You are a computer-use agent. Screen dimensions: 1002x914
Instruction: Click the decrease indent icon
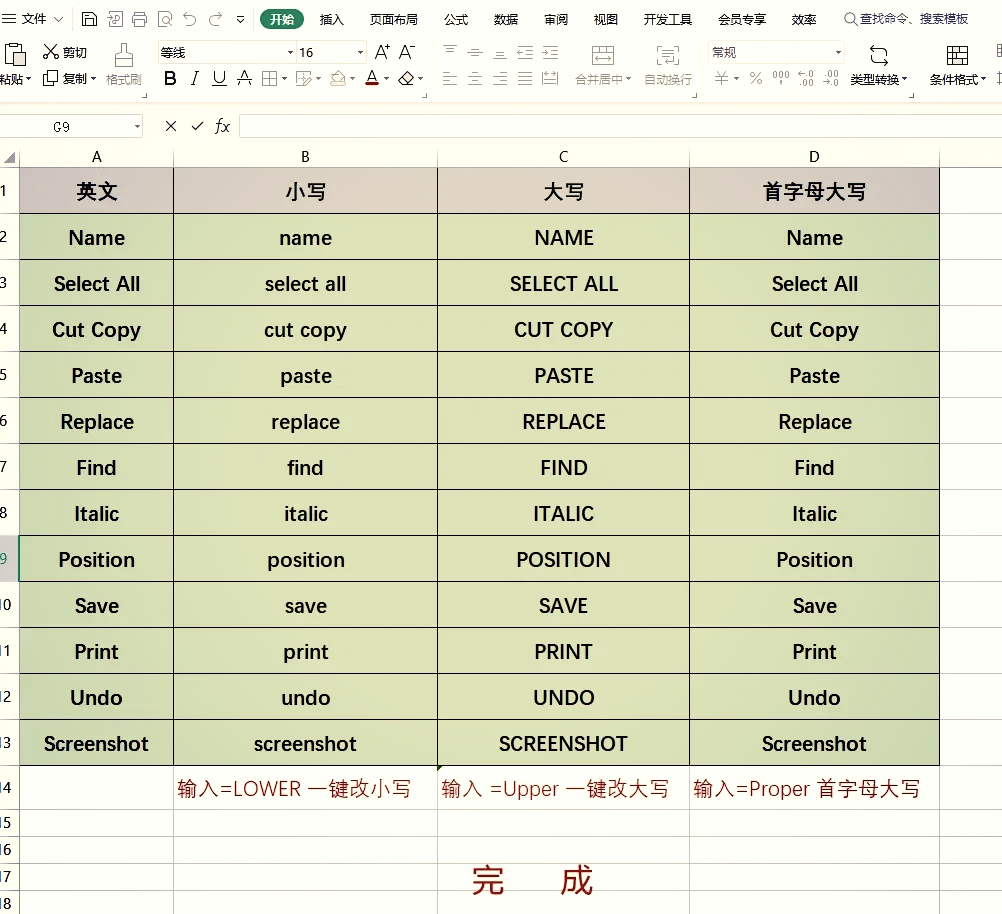(x=525, y=52)
